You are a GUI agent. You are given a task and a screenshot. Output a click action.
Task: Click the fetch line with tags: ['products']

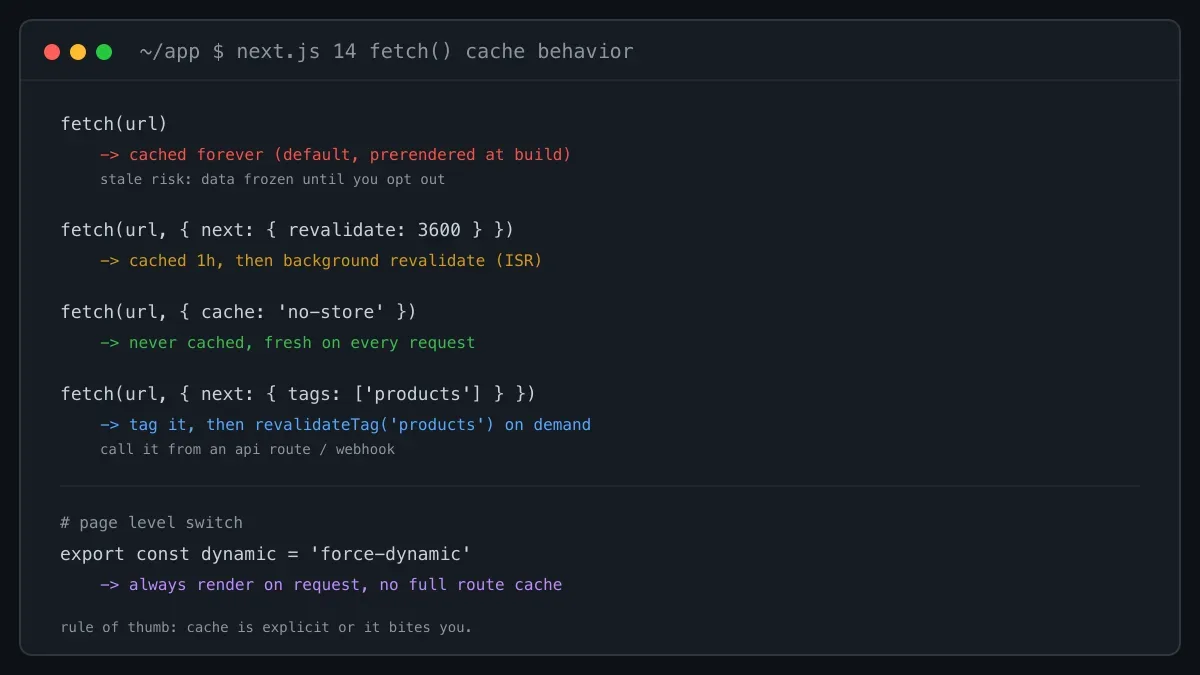[x=298, y=394]
